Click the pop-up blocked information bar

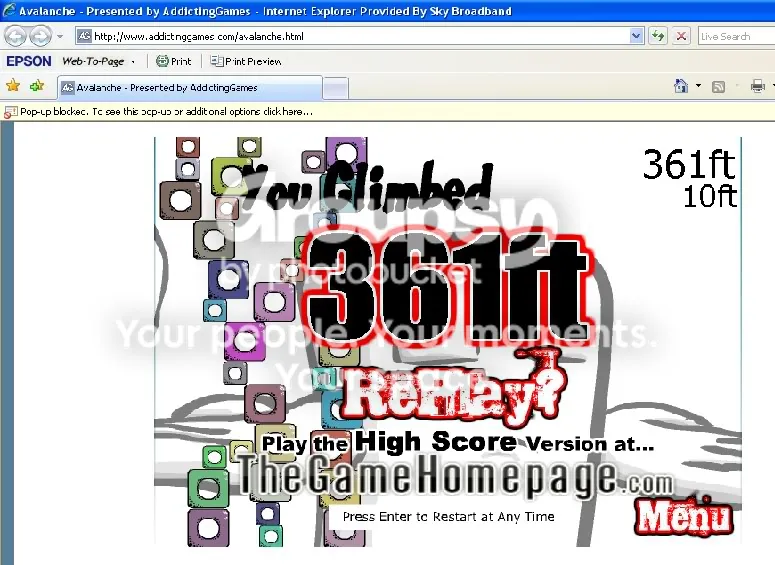[388, 112]
